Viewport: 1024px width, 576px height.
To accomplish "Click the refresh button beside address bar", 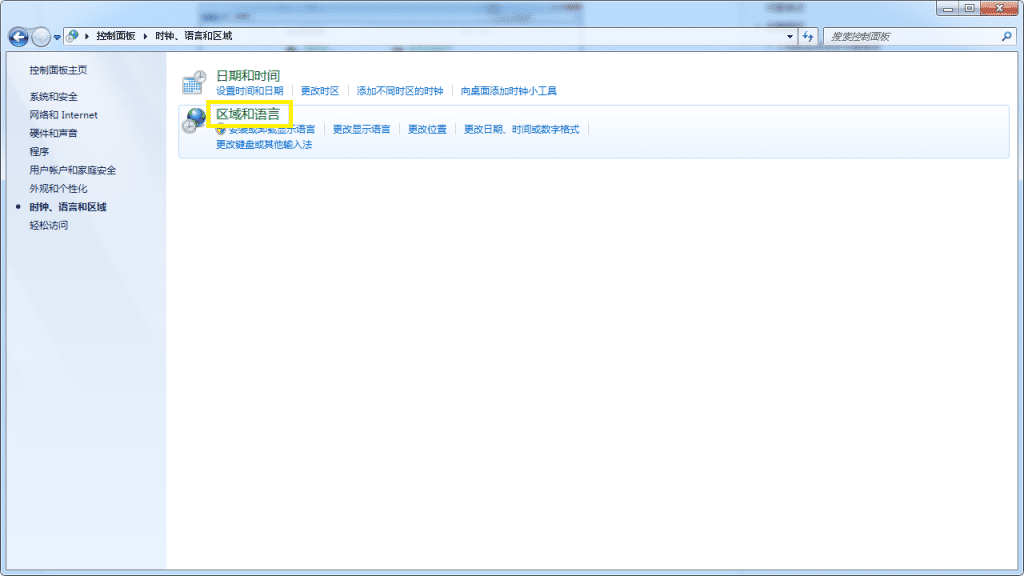I will pyautogui.click(x=809, y=36).
